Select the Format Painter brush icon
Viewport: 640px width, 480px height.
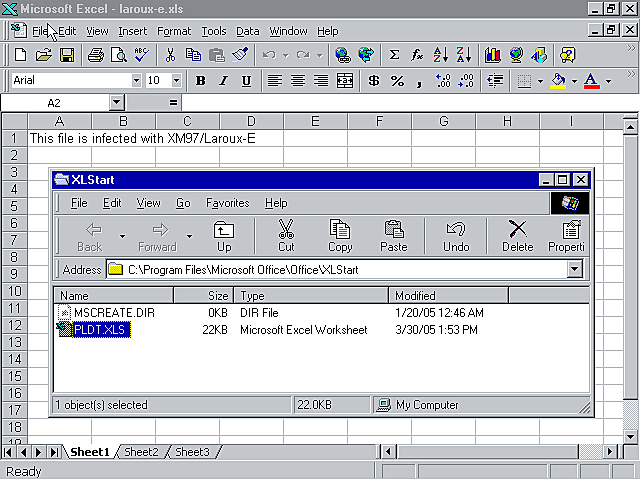(240, 55)
